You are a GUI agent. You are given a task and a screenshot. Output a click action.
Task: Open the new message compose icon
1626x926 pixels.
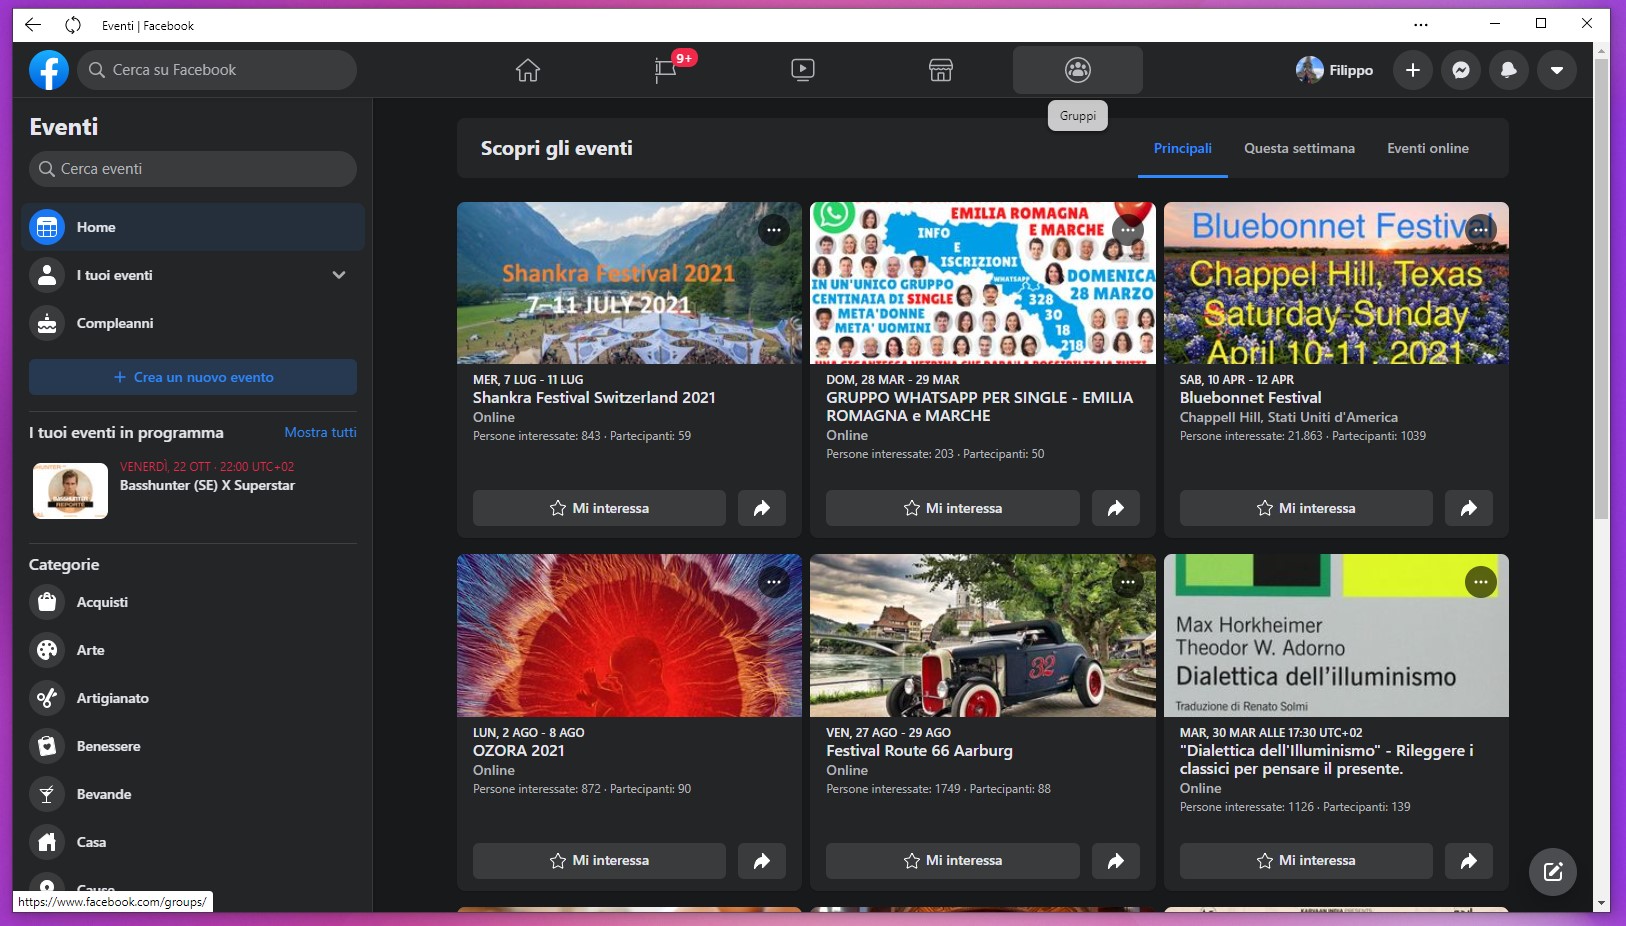(x=1553, y=872)
